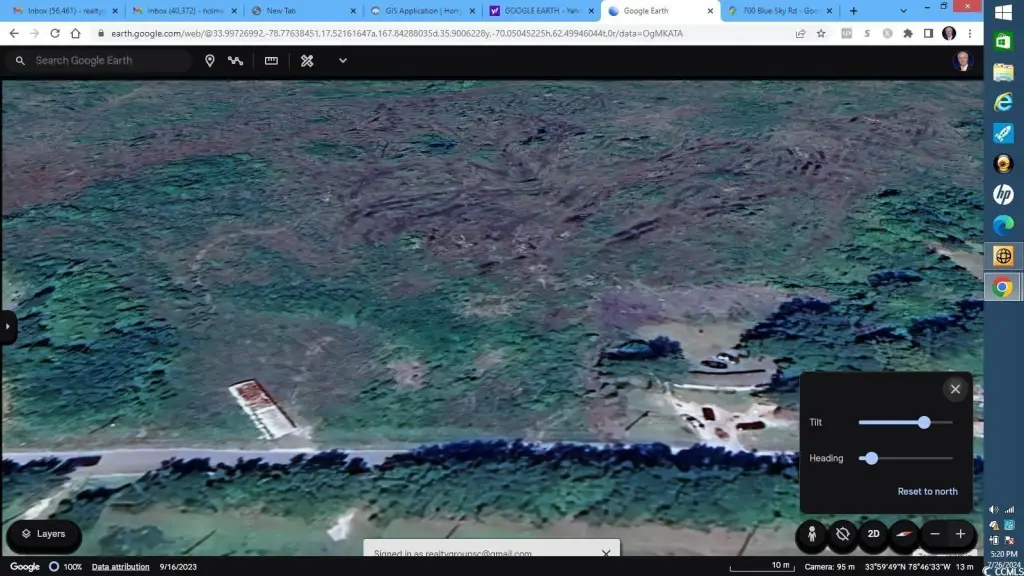Viewport: 1024px width, 576px height.
Task: Adjust the Tilt slider
Action: [923, 422]
